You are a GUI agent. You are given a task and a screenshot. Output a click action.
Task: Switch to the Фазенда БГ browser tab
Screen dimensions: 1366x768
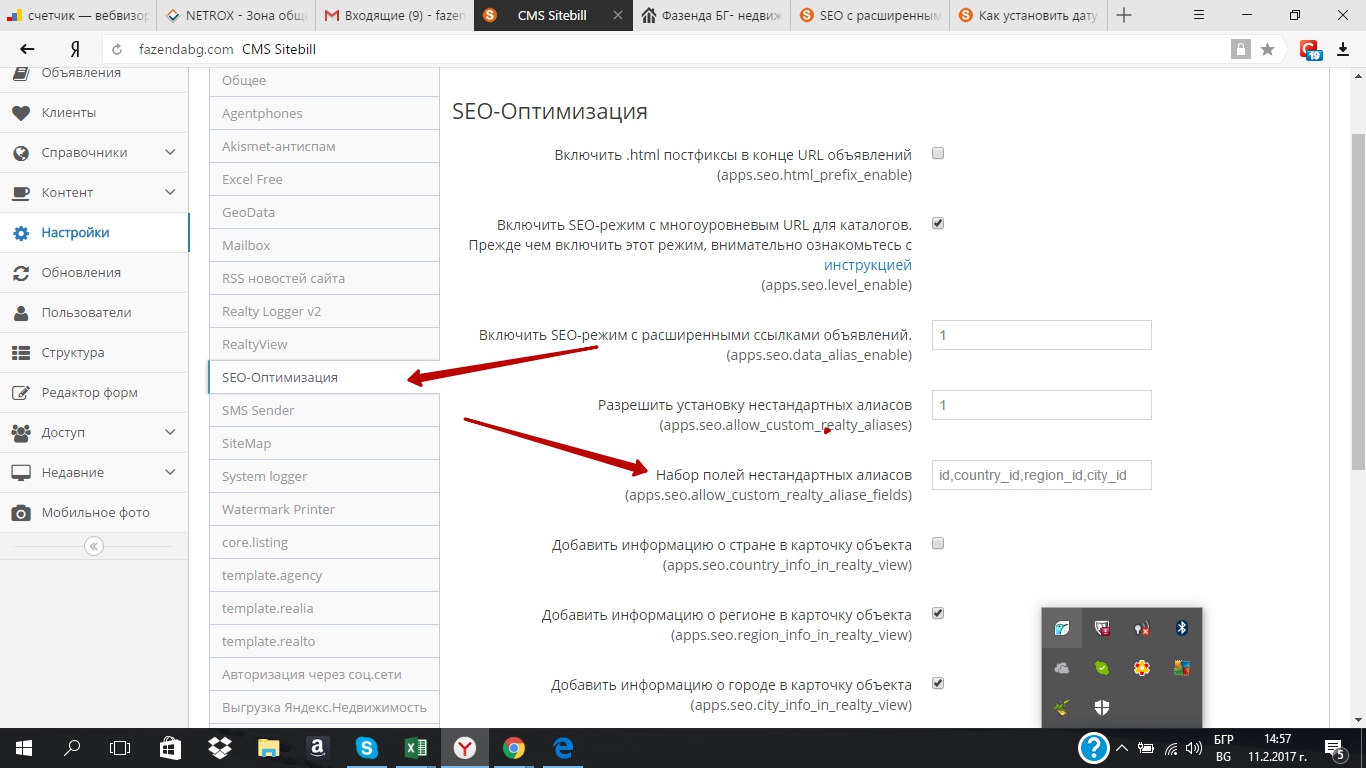pyautogui.click(x=712, y=15)
